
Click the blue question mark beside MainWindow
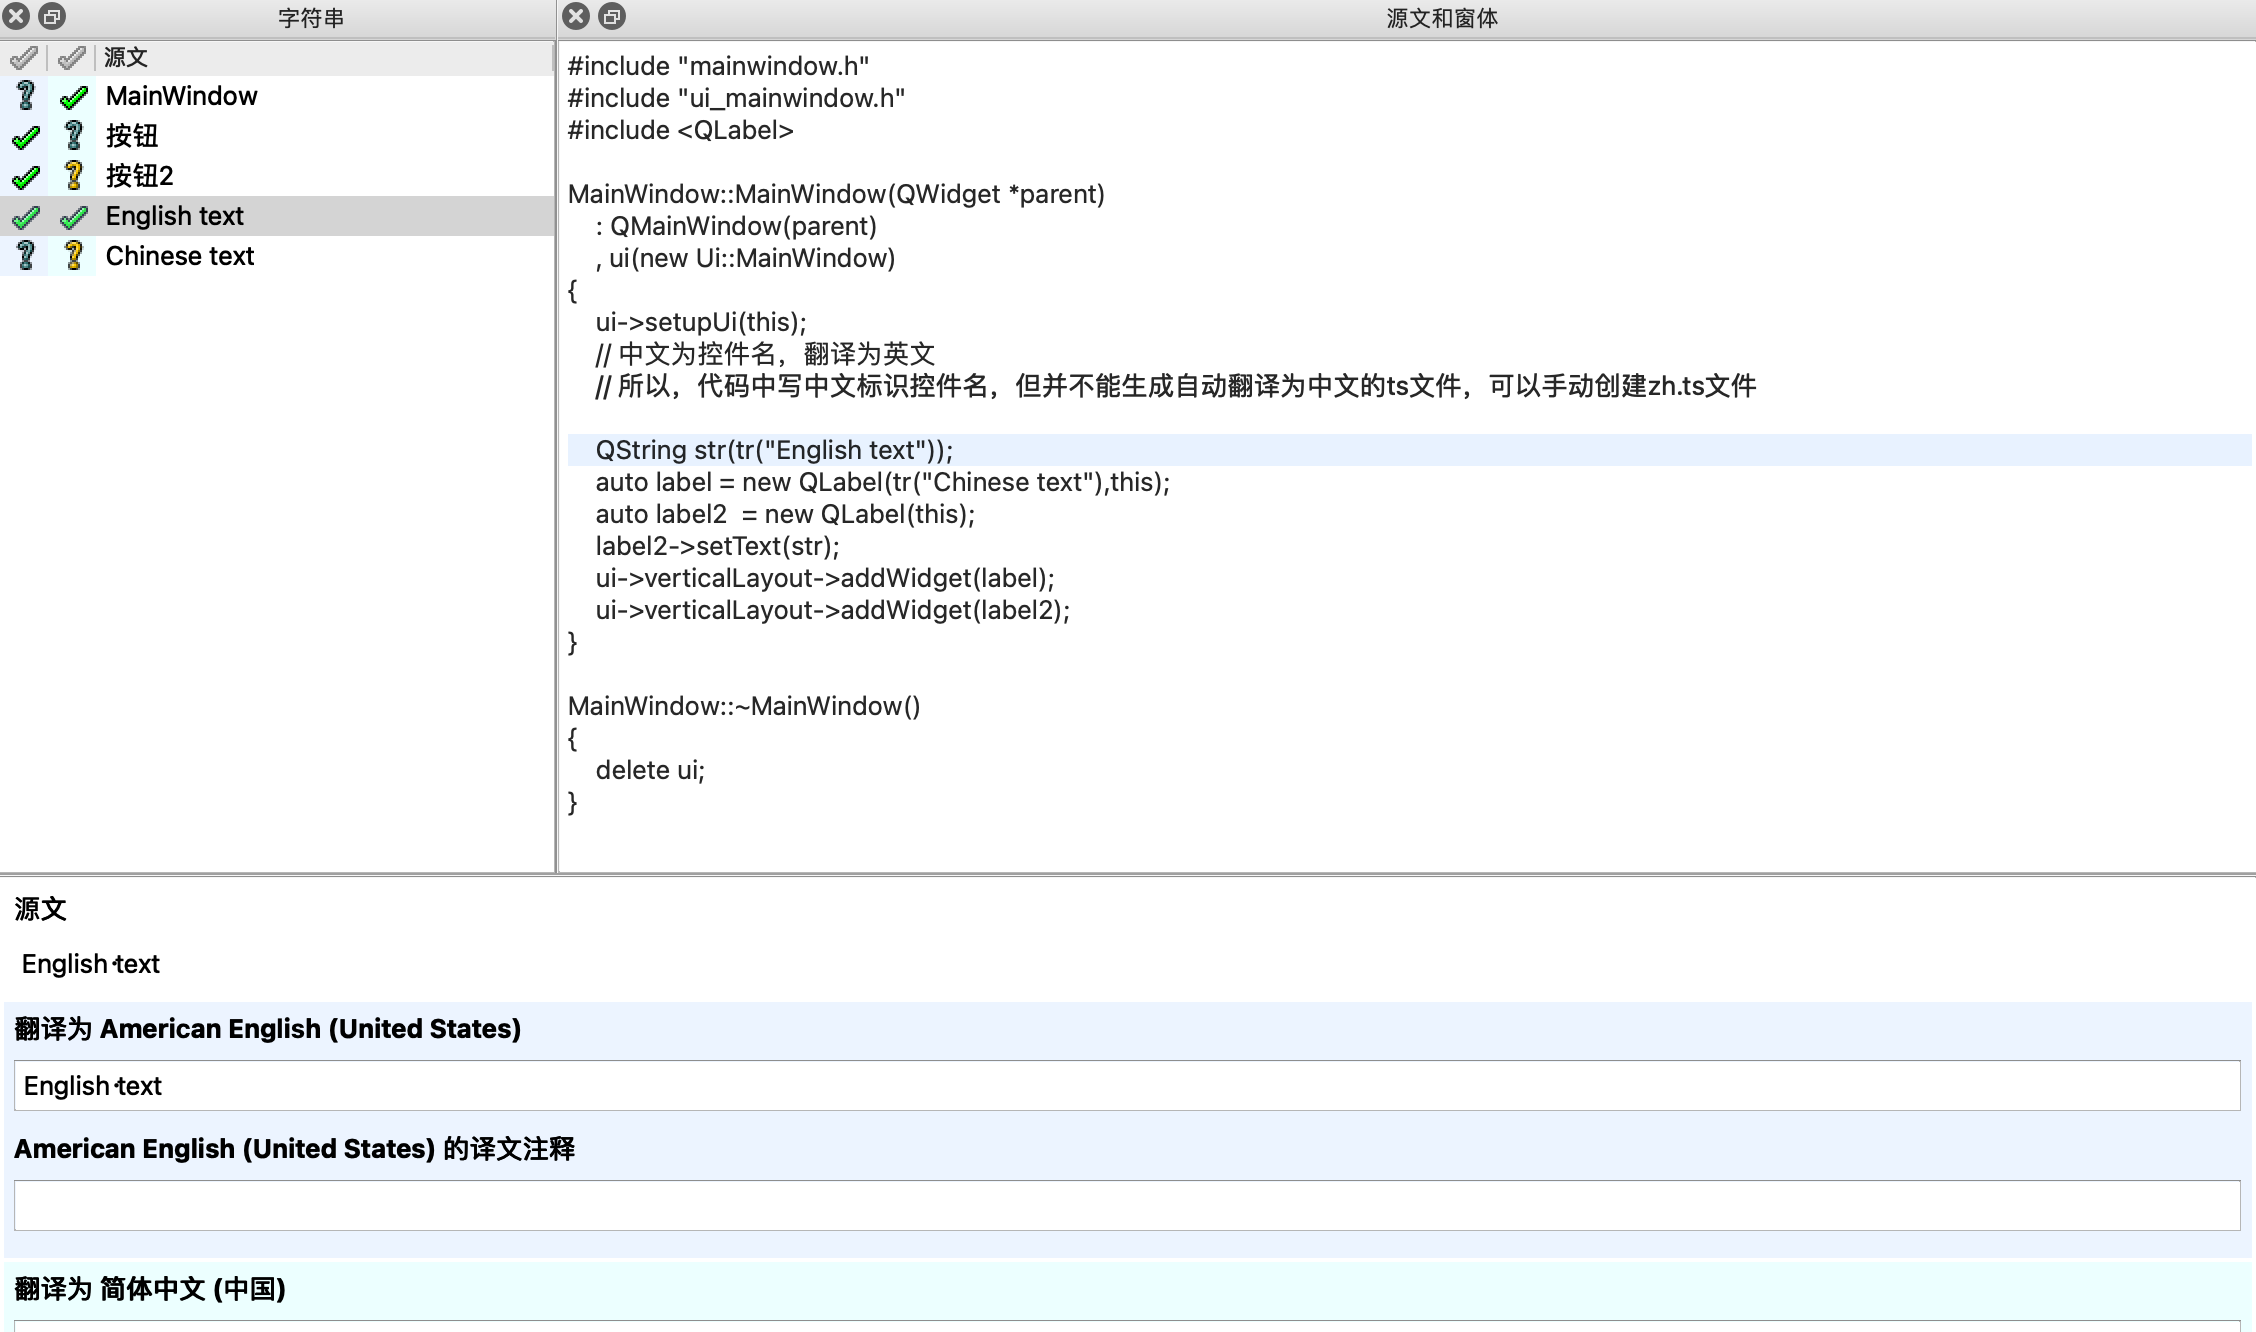24,96
